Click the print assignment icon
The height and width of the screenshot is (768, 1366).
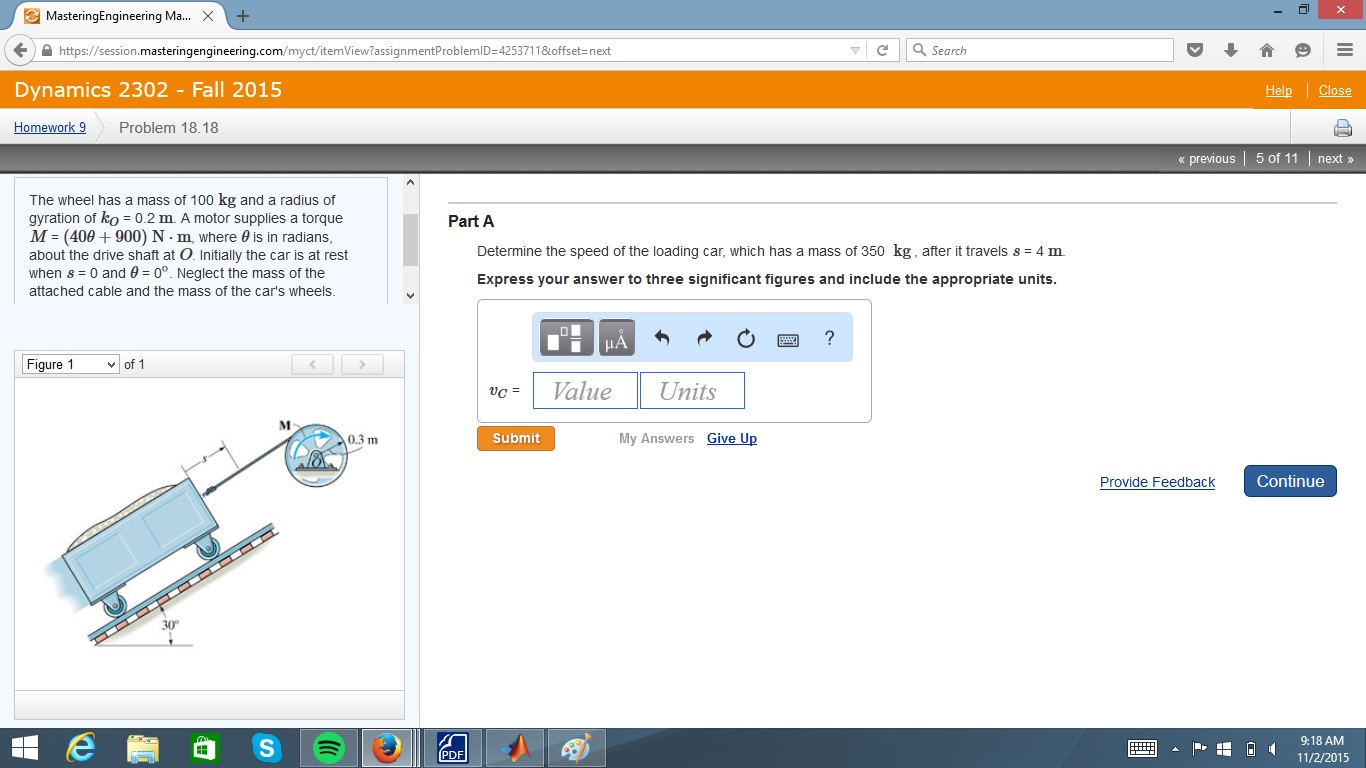click(x=1341, y=127)
